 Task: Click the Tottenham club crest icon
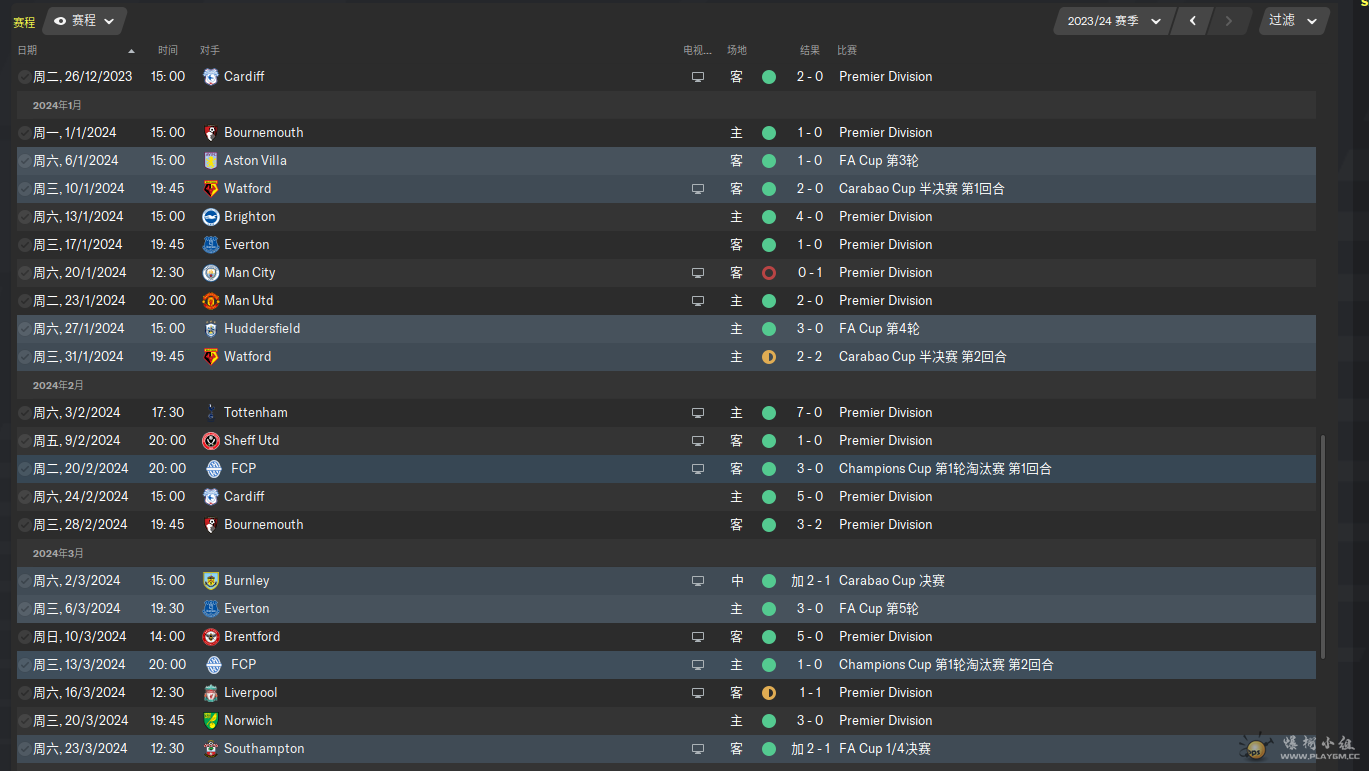click(x=211, y=412)
